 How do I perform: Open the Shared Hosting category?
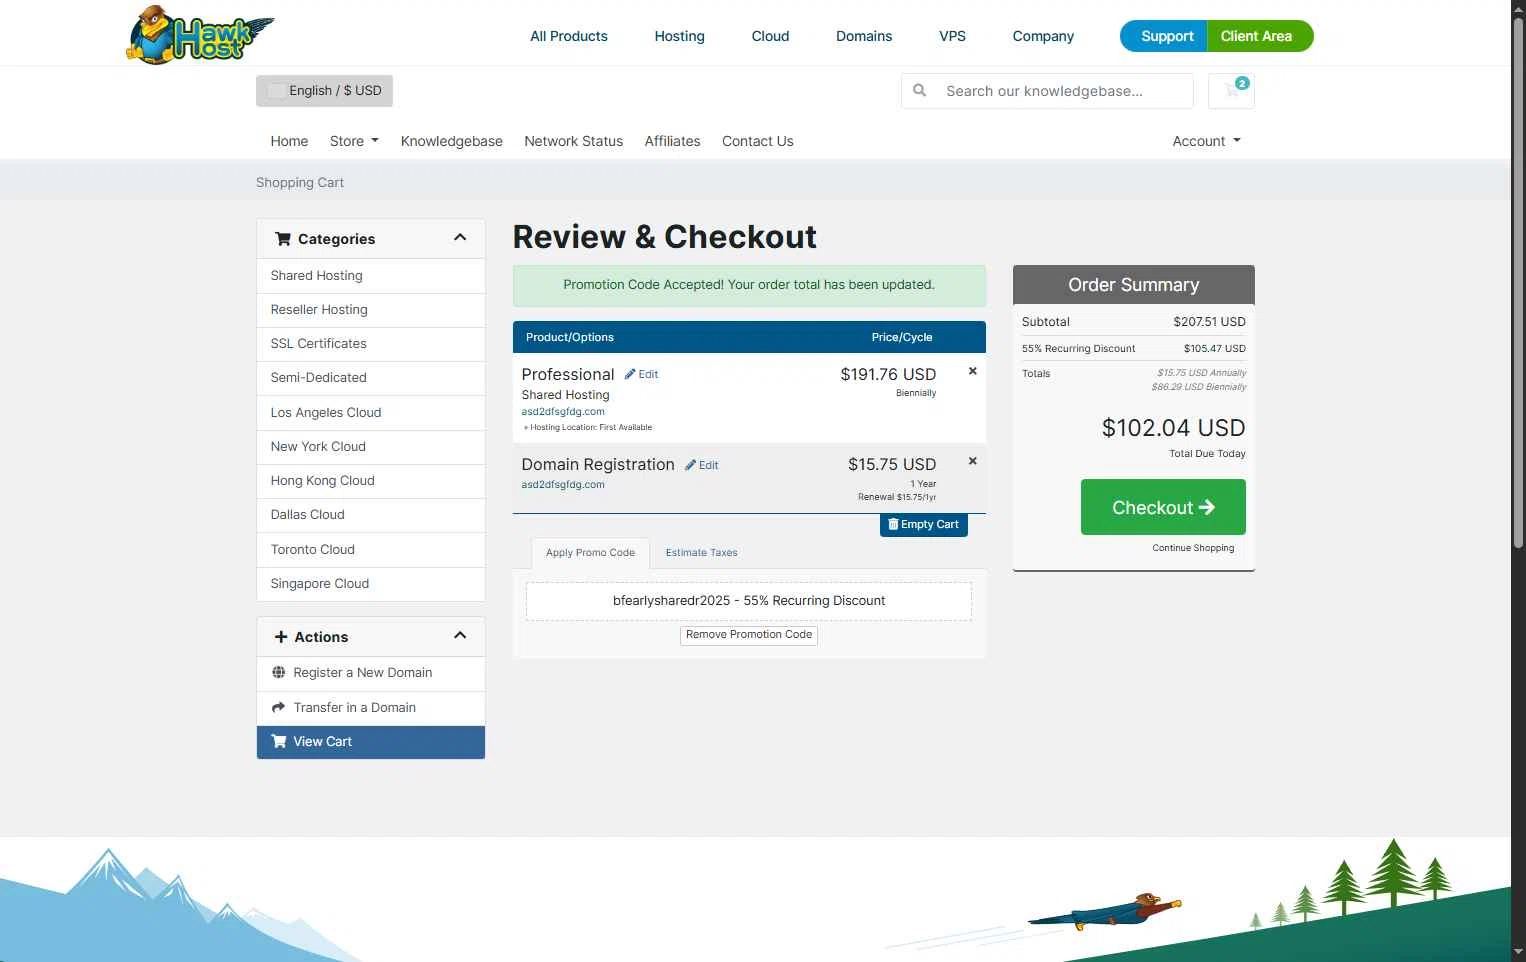pyautogui.click(x=371, y=276)
